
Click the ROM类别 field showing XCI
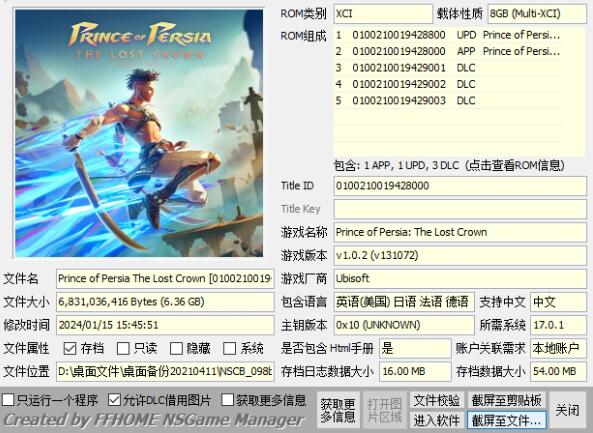pyautogui.click(x=383, y=14)
